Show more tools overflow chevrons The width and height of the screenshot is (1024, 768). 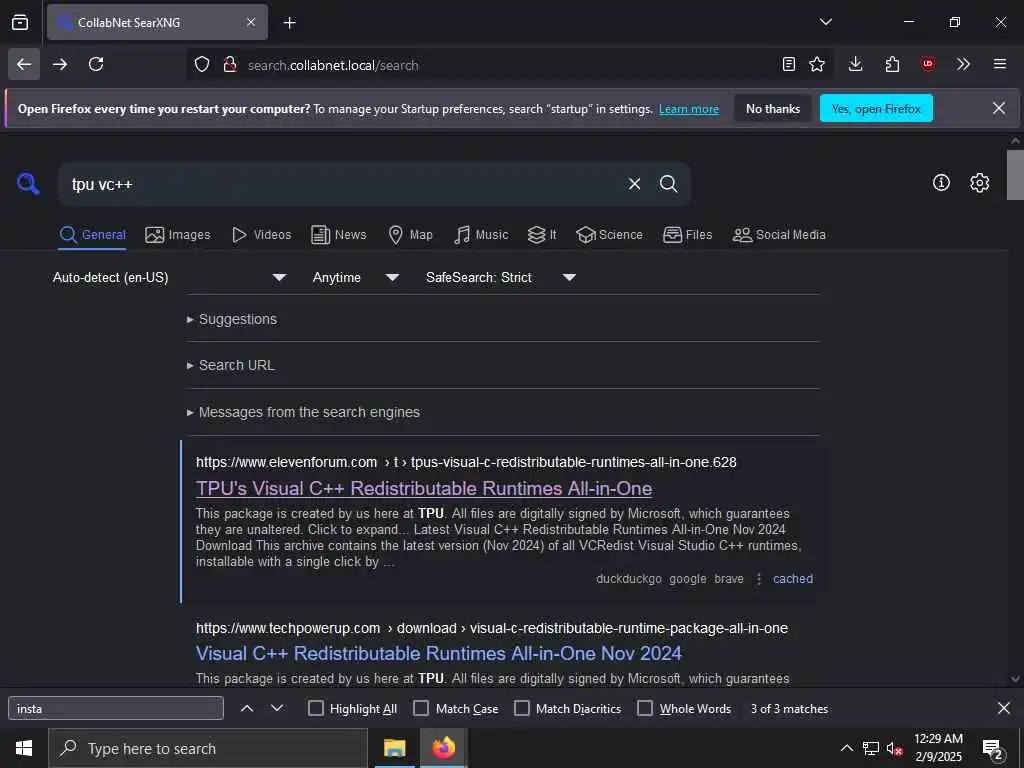coord(963,64)
